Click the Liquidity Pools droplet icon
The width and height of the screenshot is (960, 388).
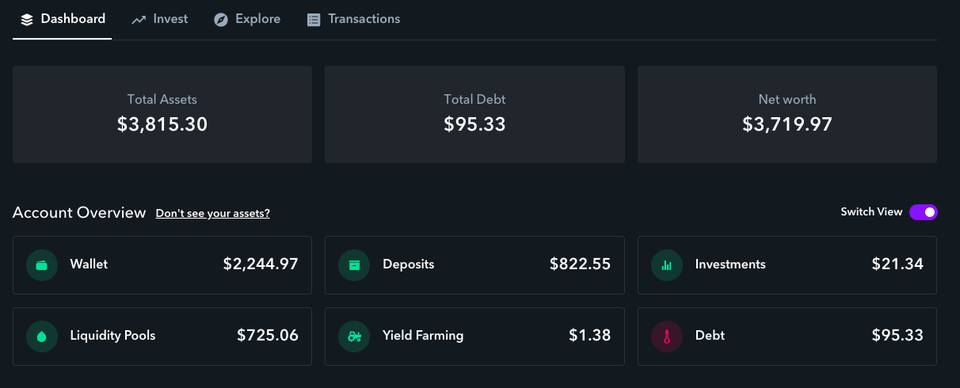coord(42,336)
